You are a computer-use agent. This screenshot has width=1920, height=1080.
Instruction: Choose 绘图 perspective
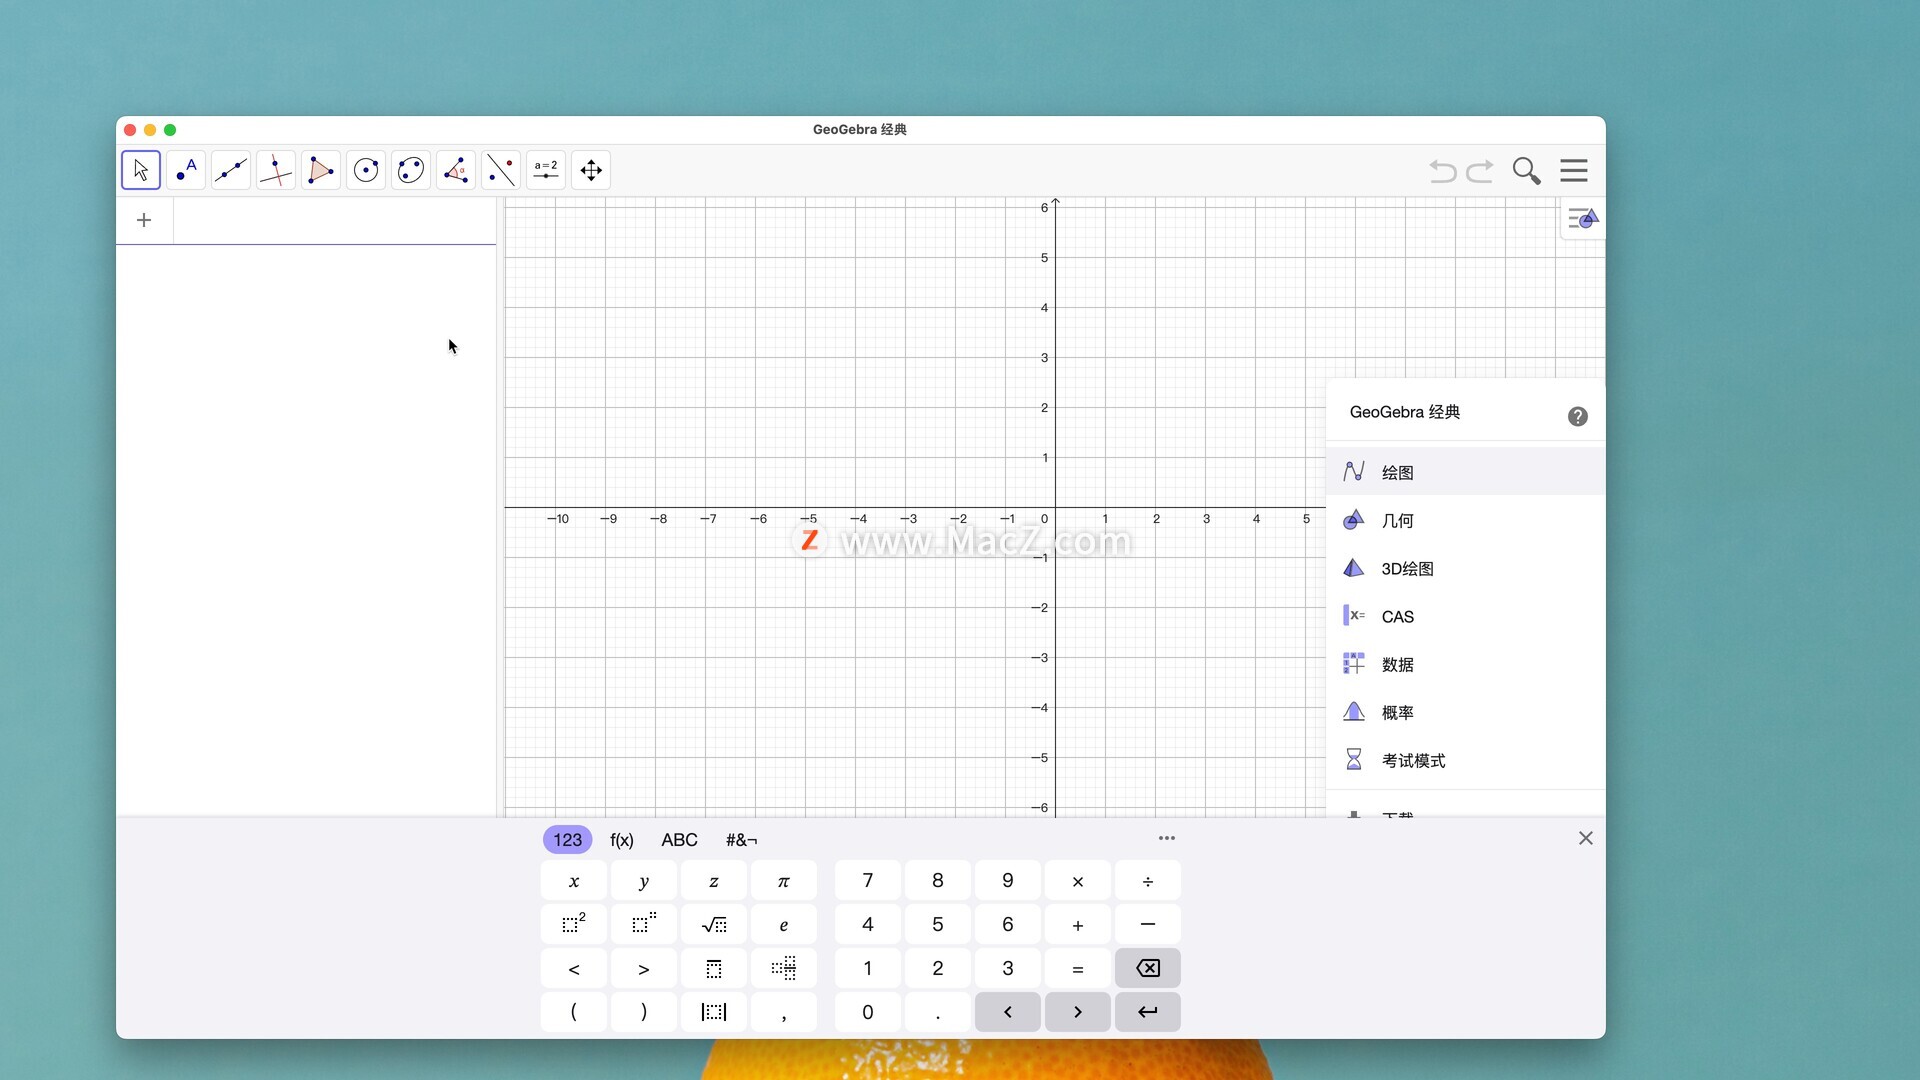pyautogui.click(x=1466, y=472)
